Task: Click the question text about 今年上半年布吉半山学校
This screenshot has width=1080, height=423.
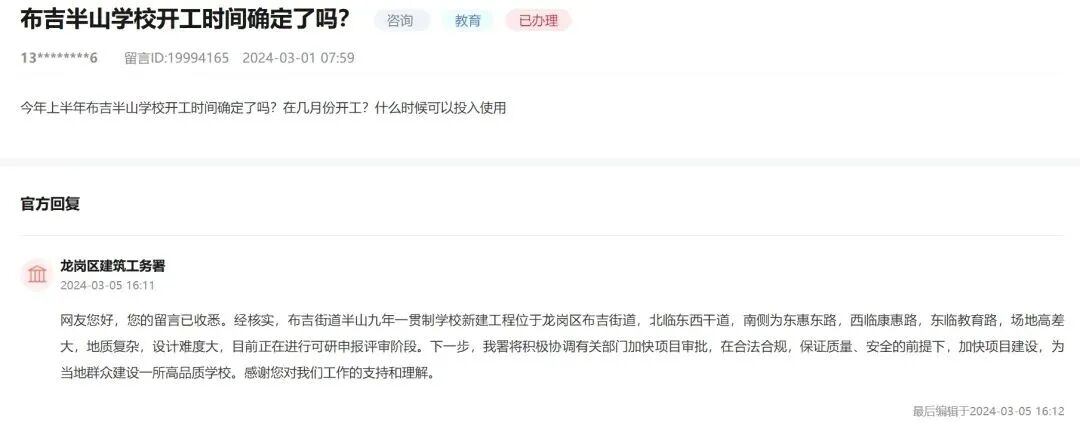Action: point(263,108)
